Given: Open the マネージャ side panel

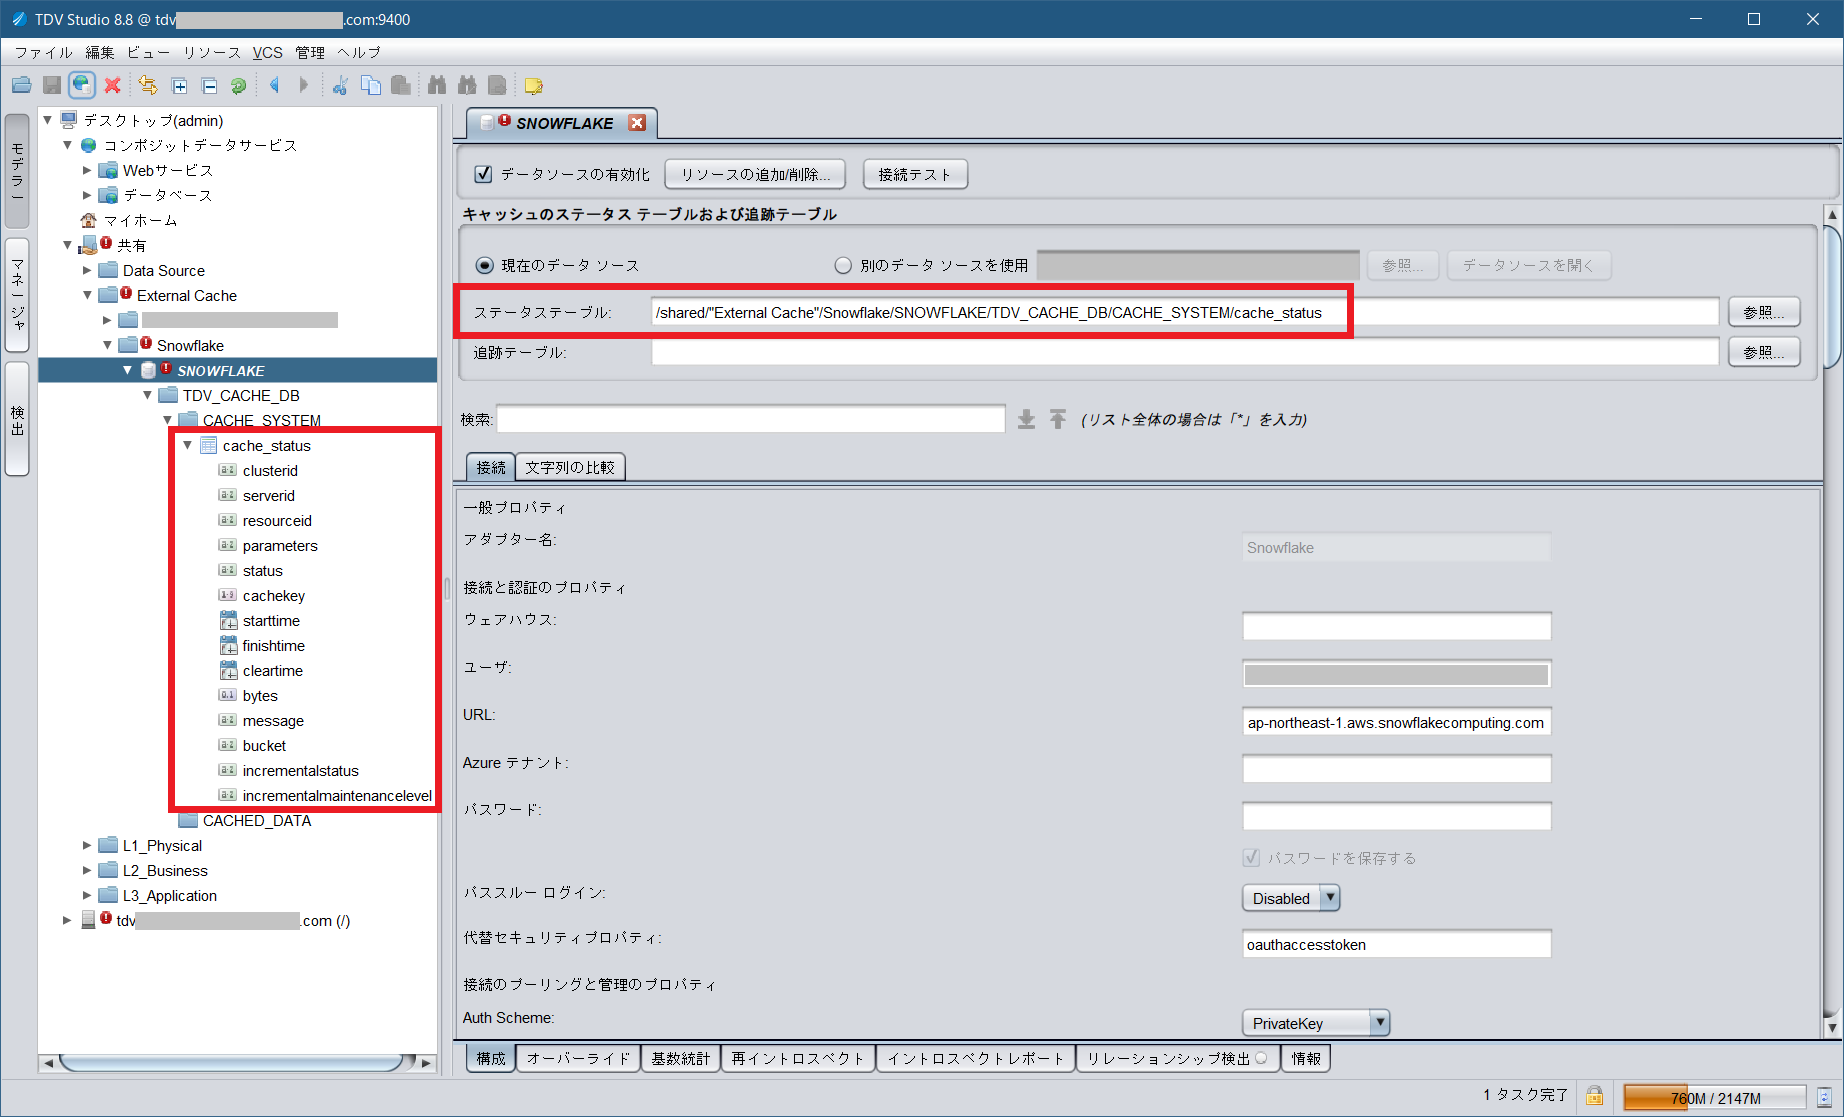Looking at the screenshot, I should [x=17, y=295].
